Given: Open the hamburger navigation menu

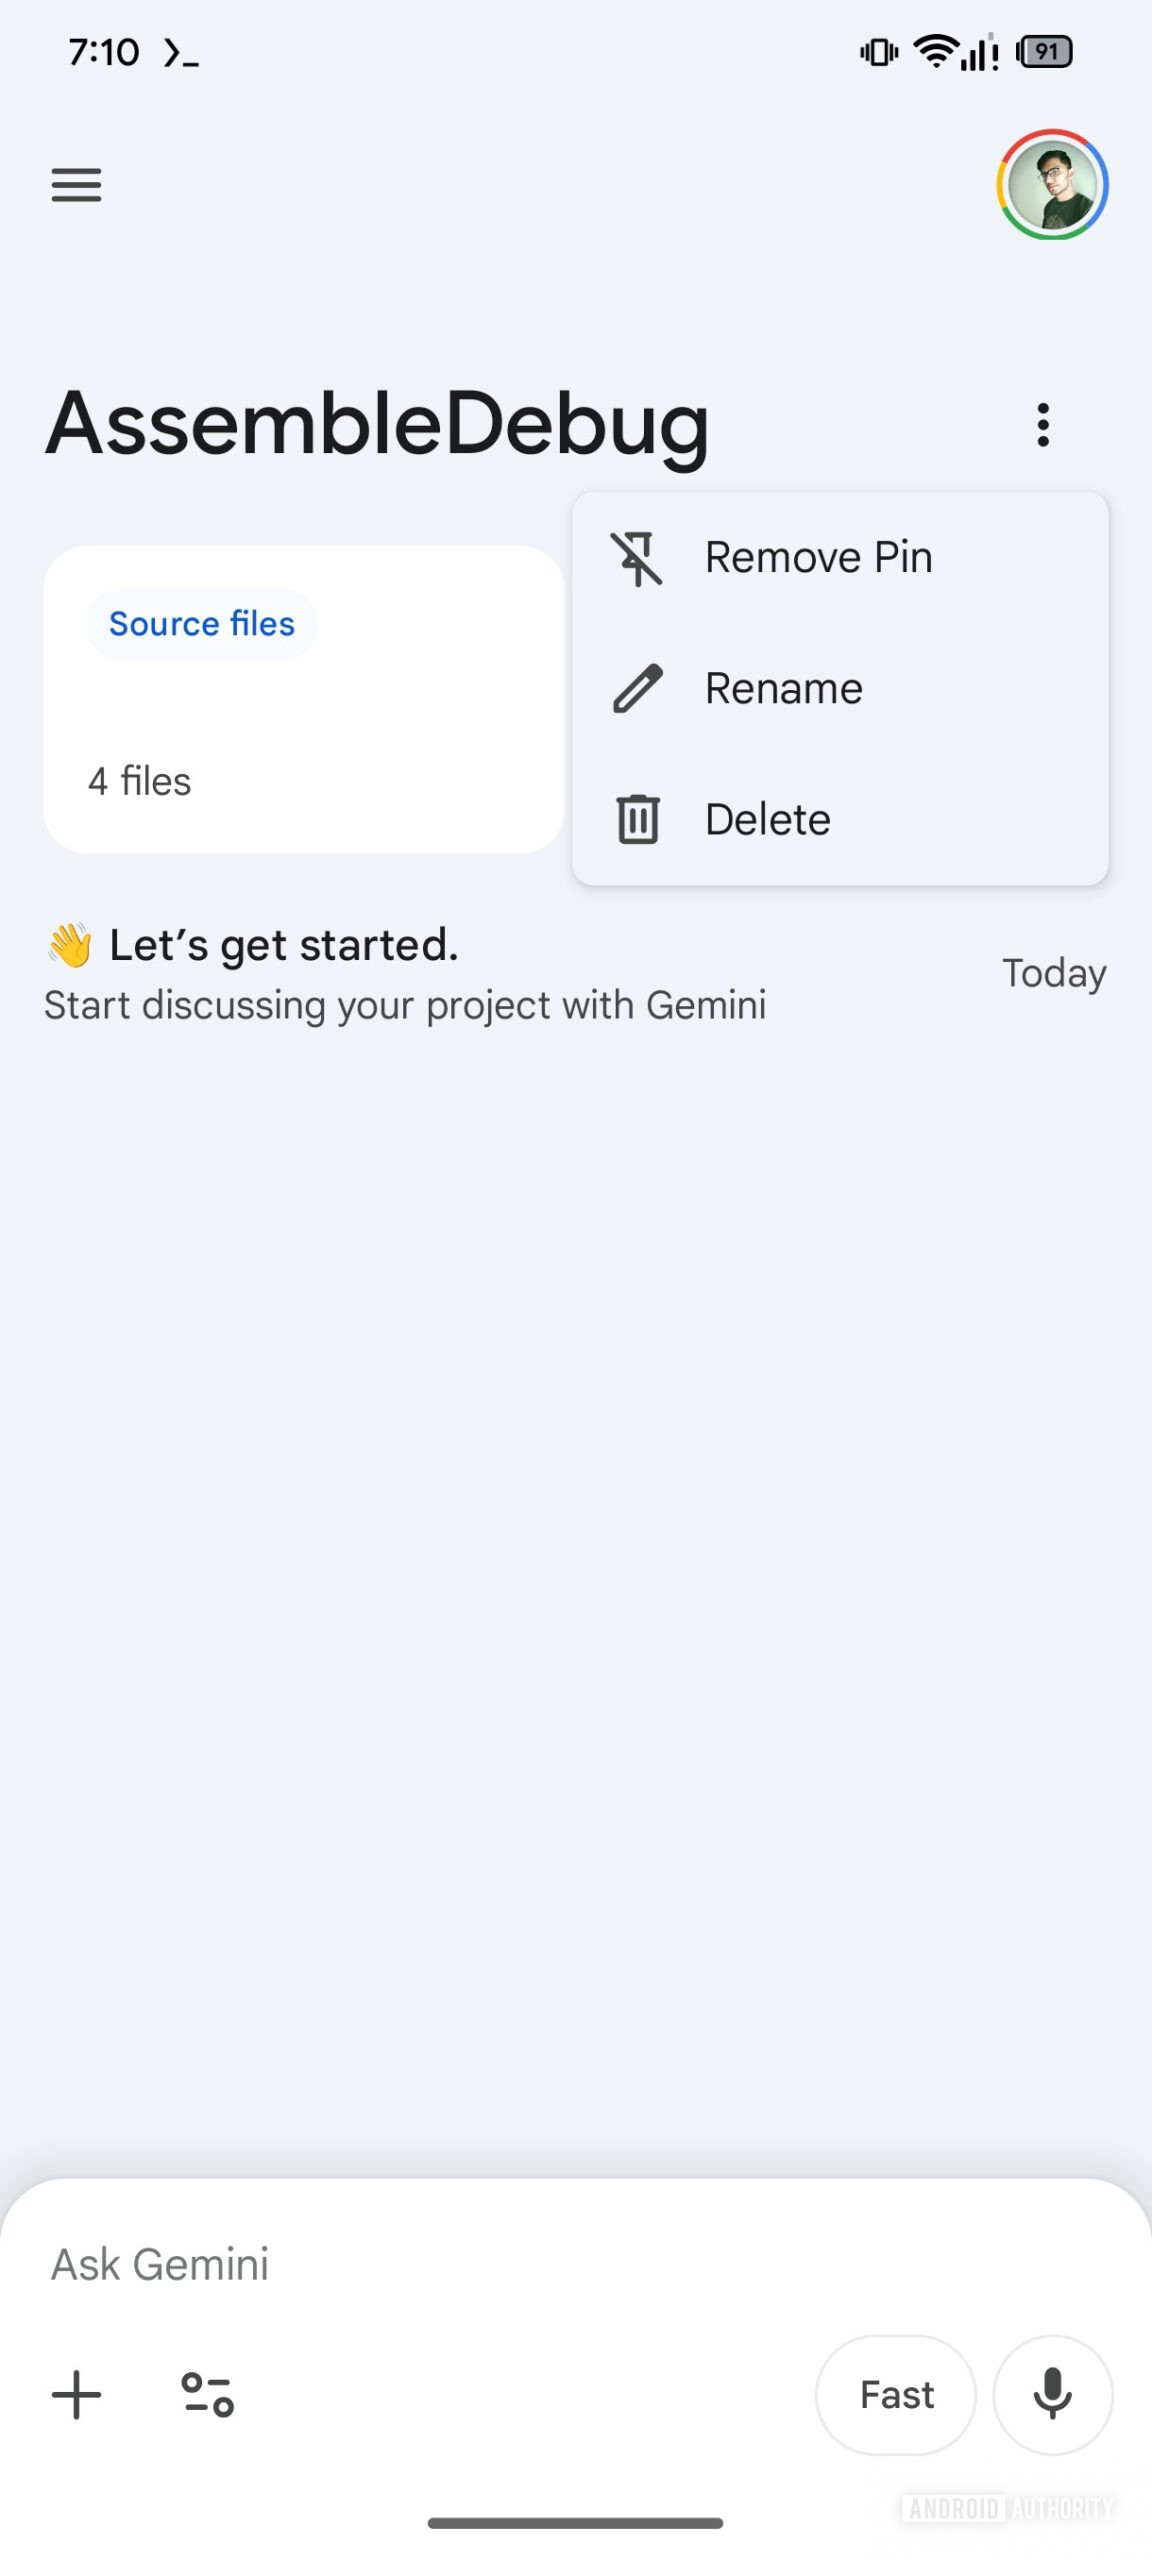Looking at the screenshot, I should pyautogui.click(x=76, y=185).
